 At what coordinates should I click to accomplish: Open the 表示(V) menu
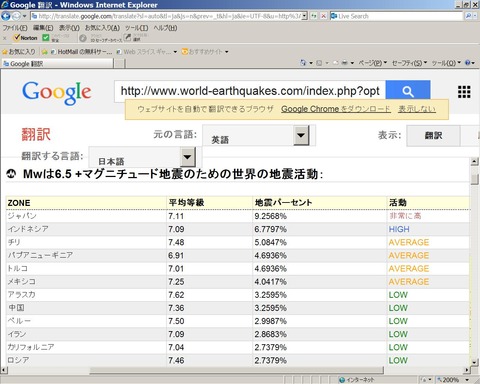point(69,28)
